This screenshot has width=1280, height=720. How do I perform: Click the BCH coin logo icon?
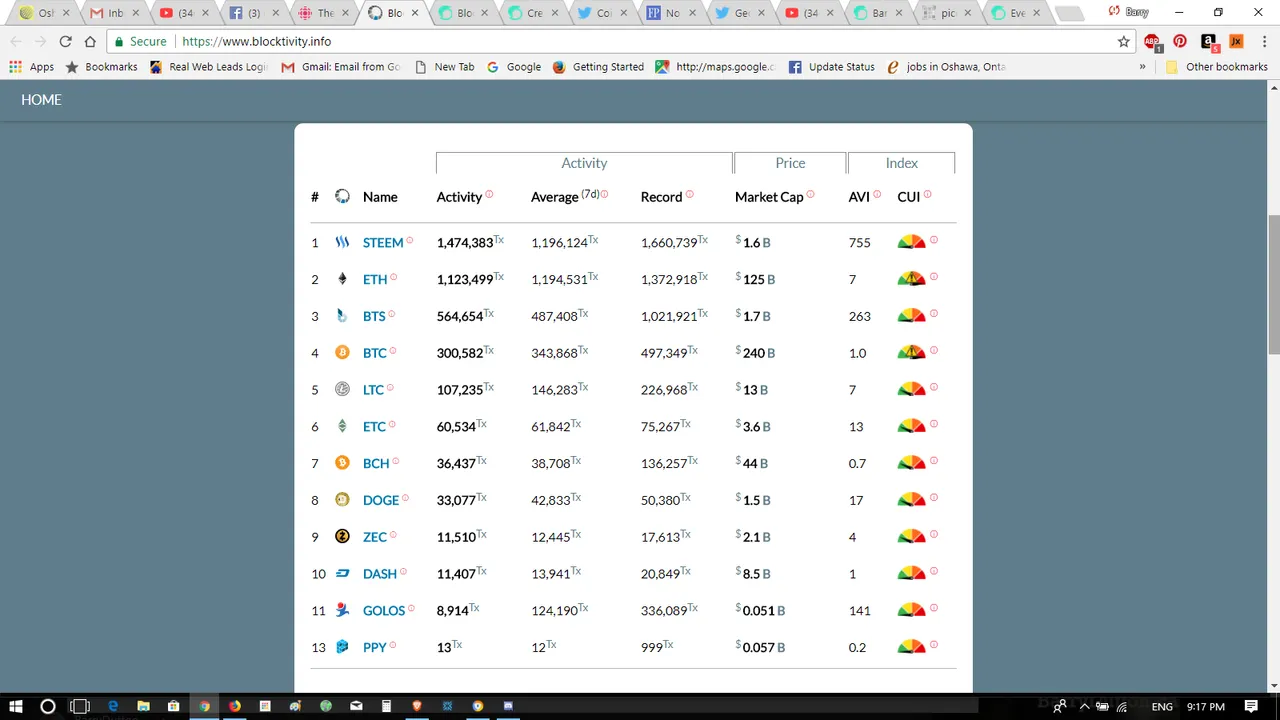[342, 463]
